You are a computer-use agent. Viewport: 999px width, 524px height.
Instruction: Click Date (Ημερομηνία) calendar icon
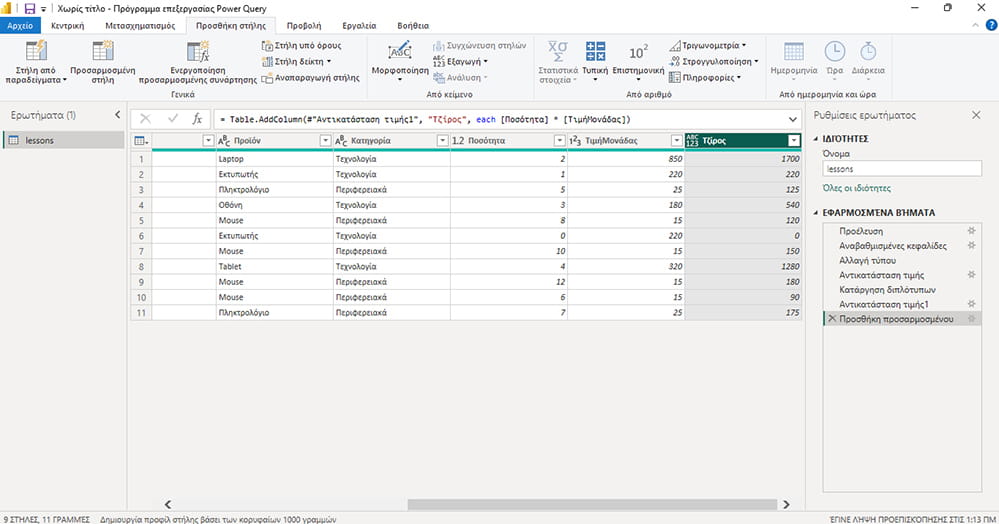pos(794,51)
